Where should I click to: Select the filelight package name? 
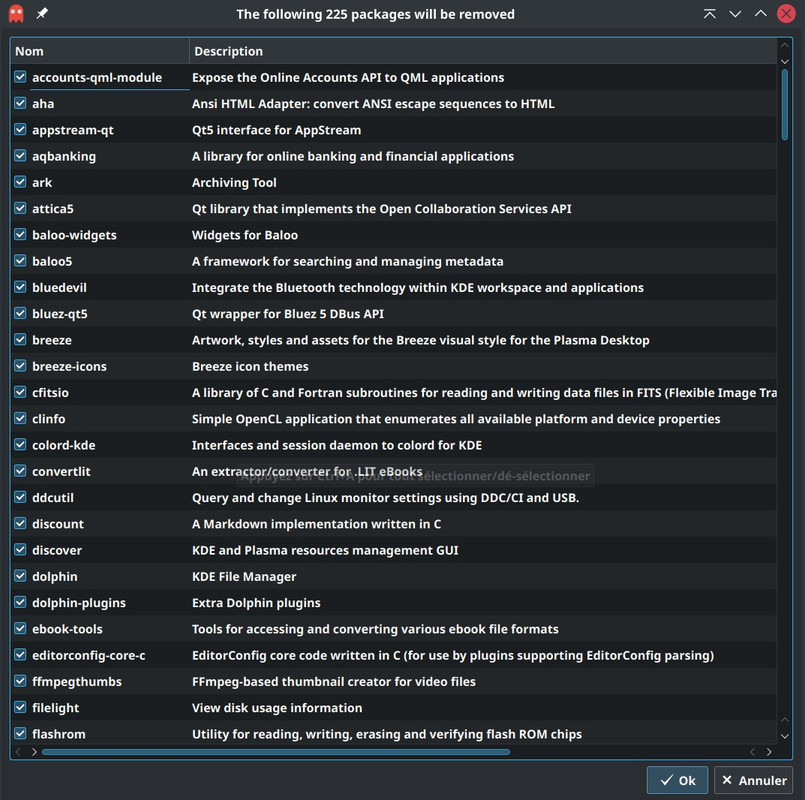click(x=55, y=708)
